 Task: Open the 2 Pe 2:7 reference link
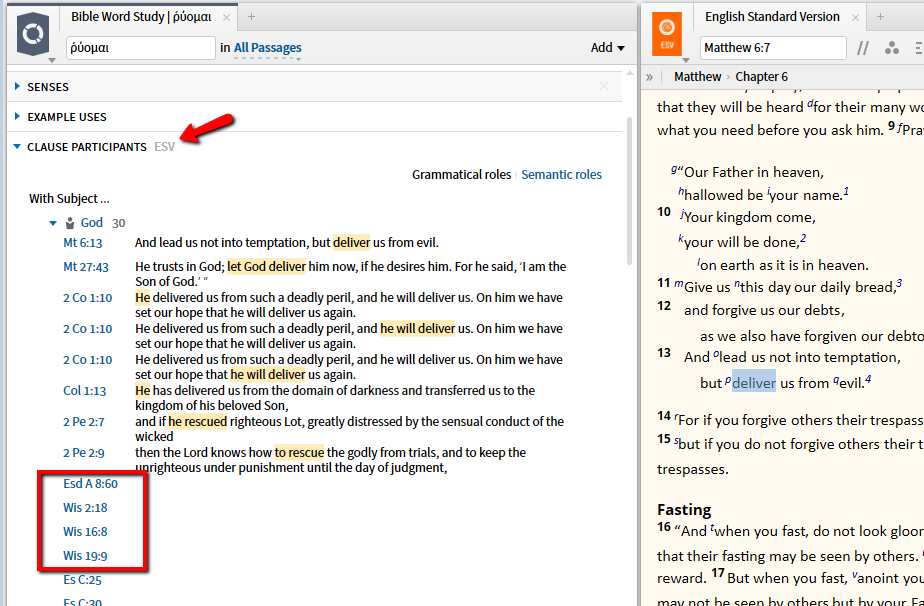[x=84, y=422]
